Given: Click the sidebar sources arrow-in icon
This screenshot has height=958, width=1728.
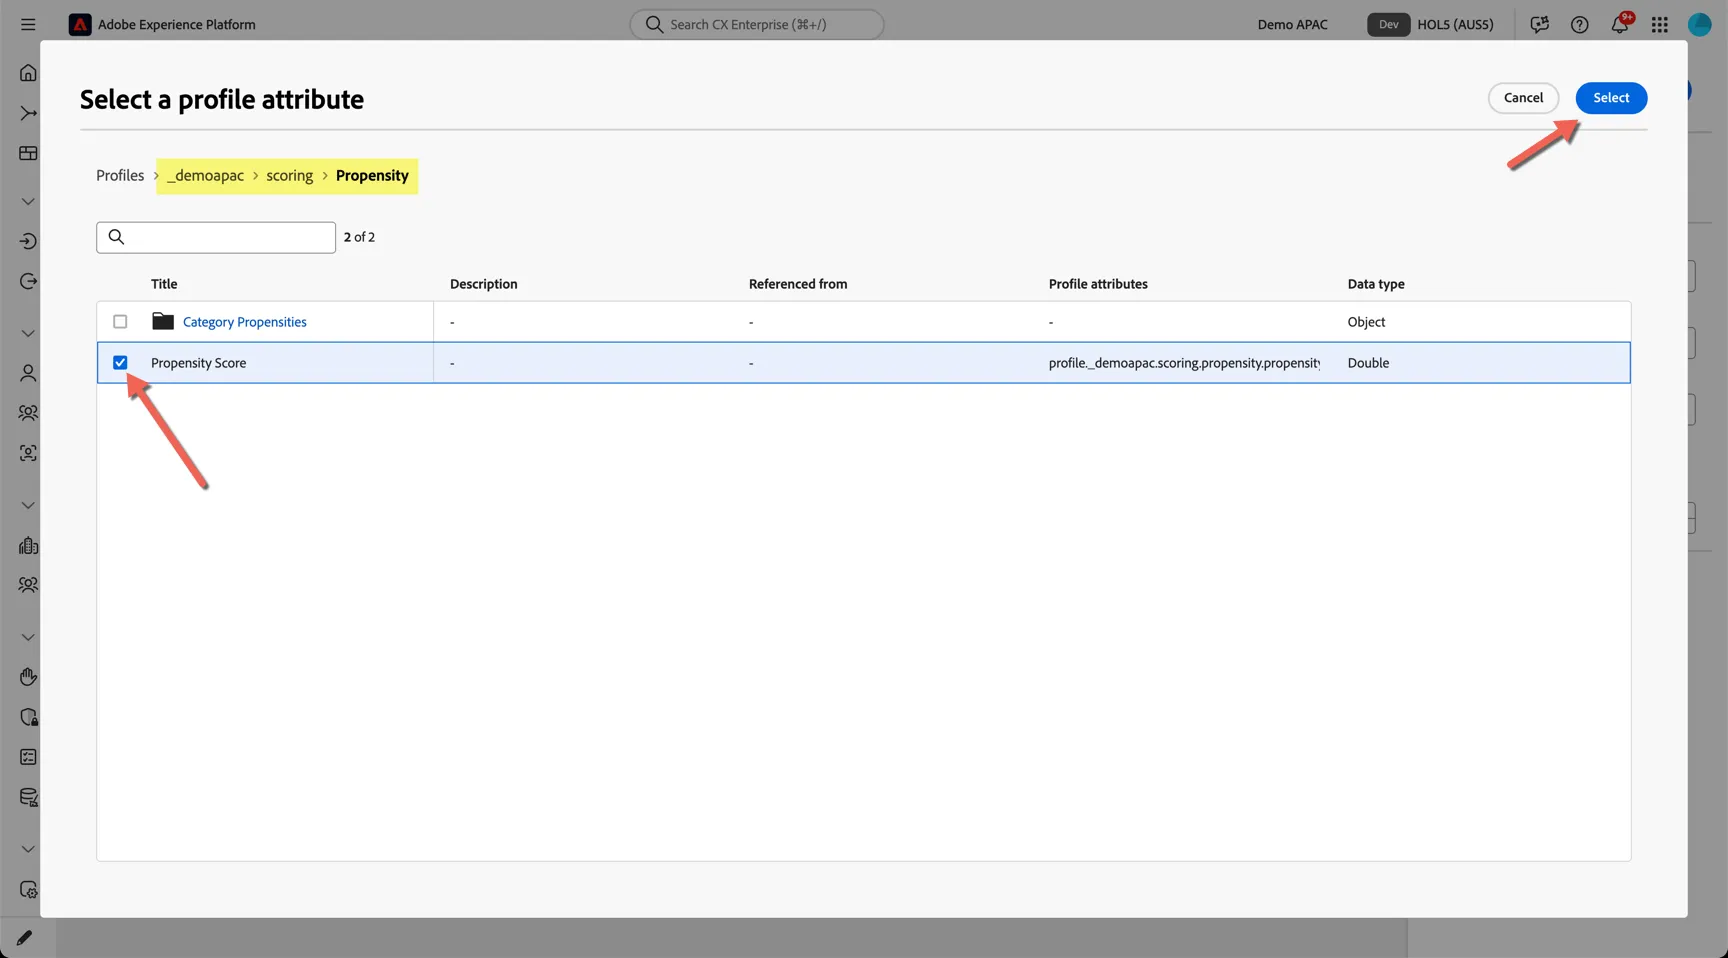Looking at the screenshot, I should pos(28,241).
